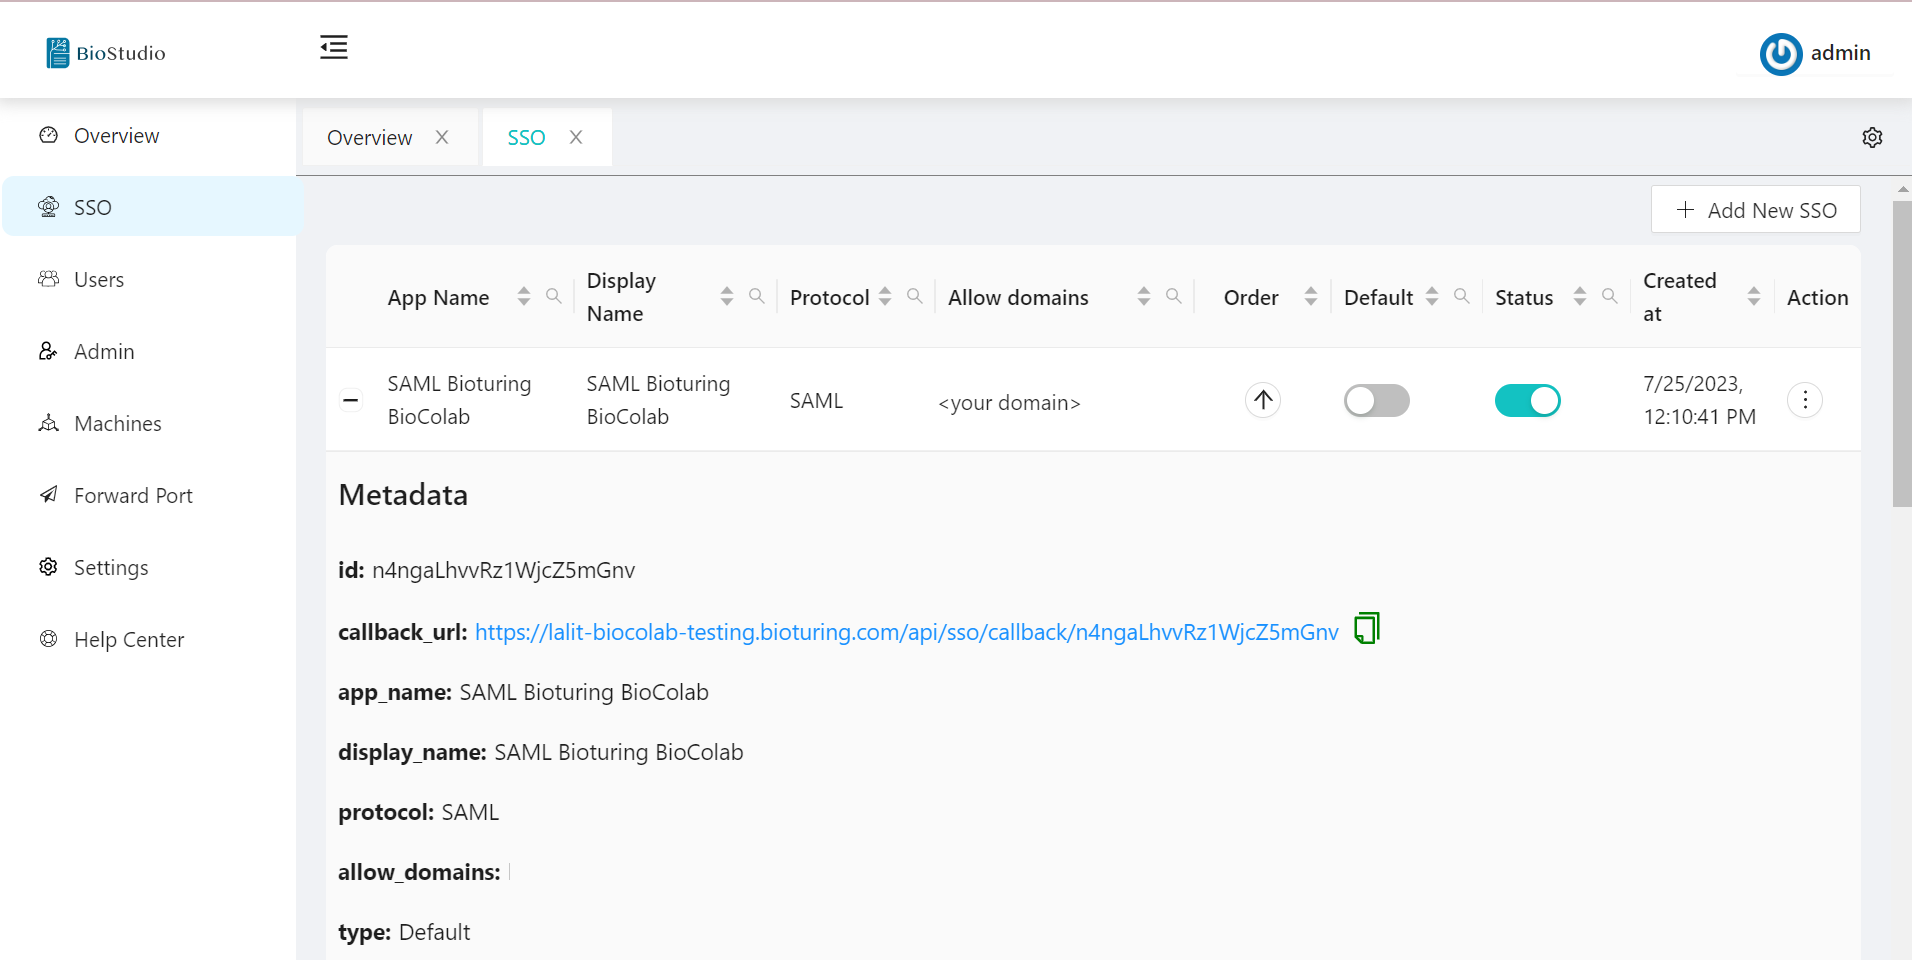Toggle Default switch for SAML Bioturing BioColab

point(1376,400)
